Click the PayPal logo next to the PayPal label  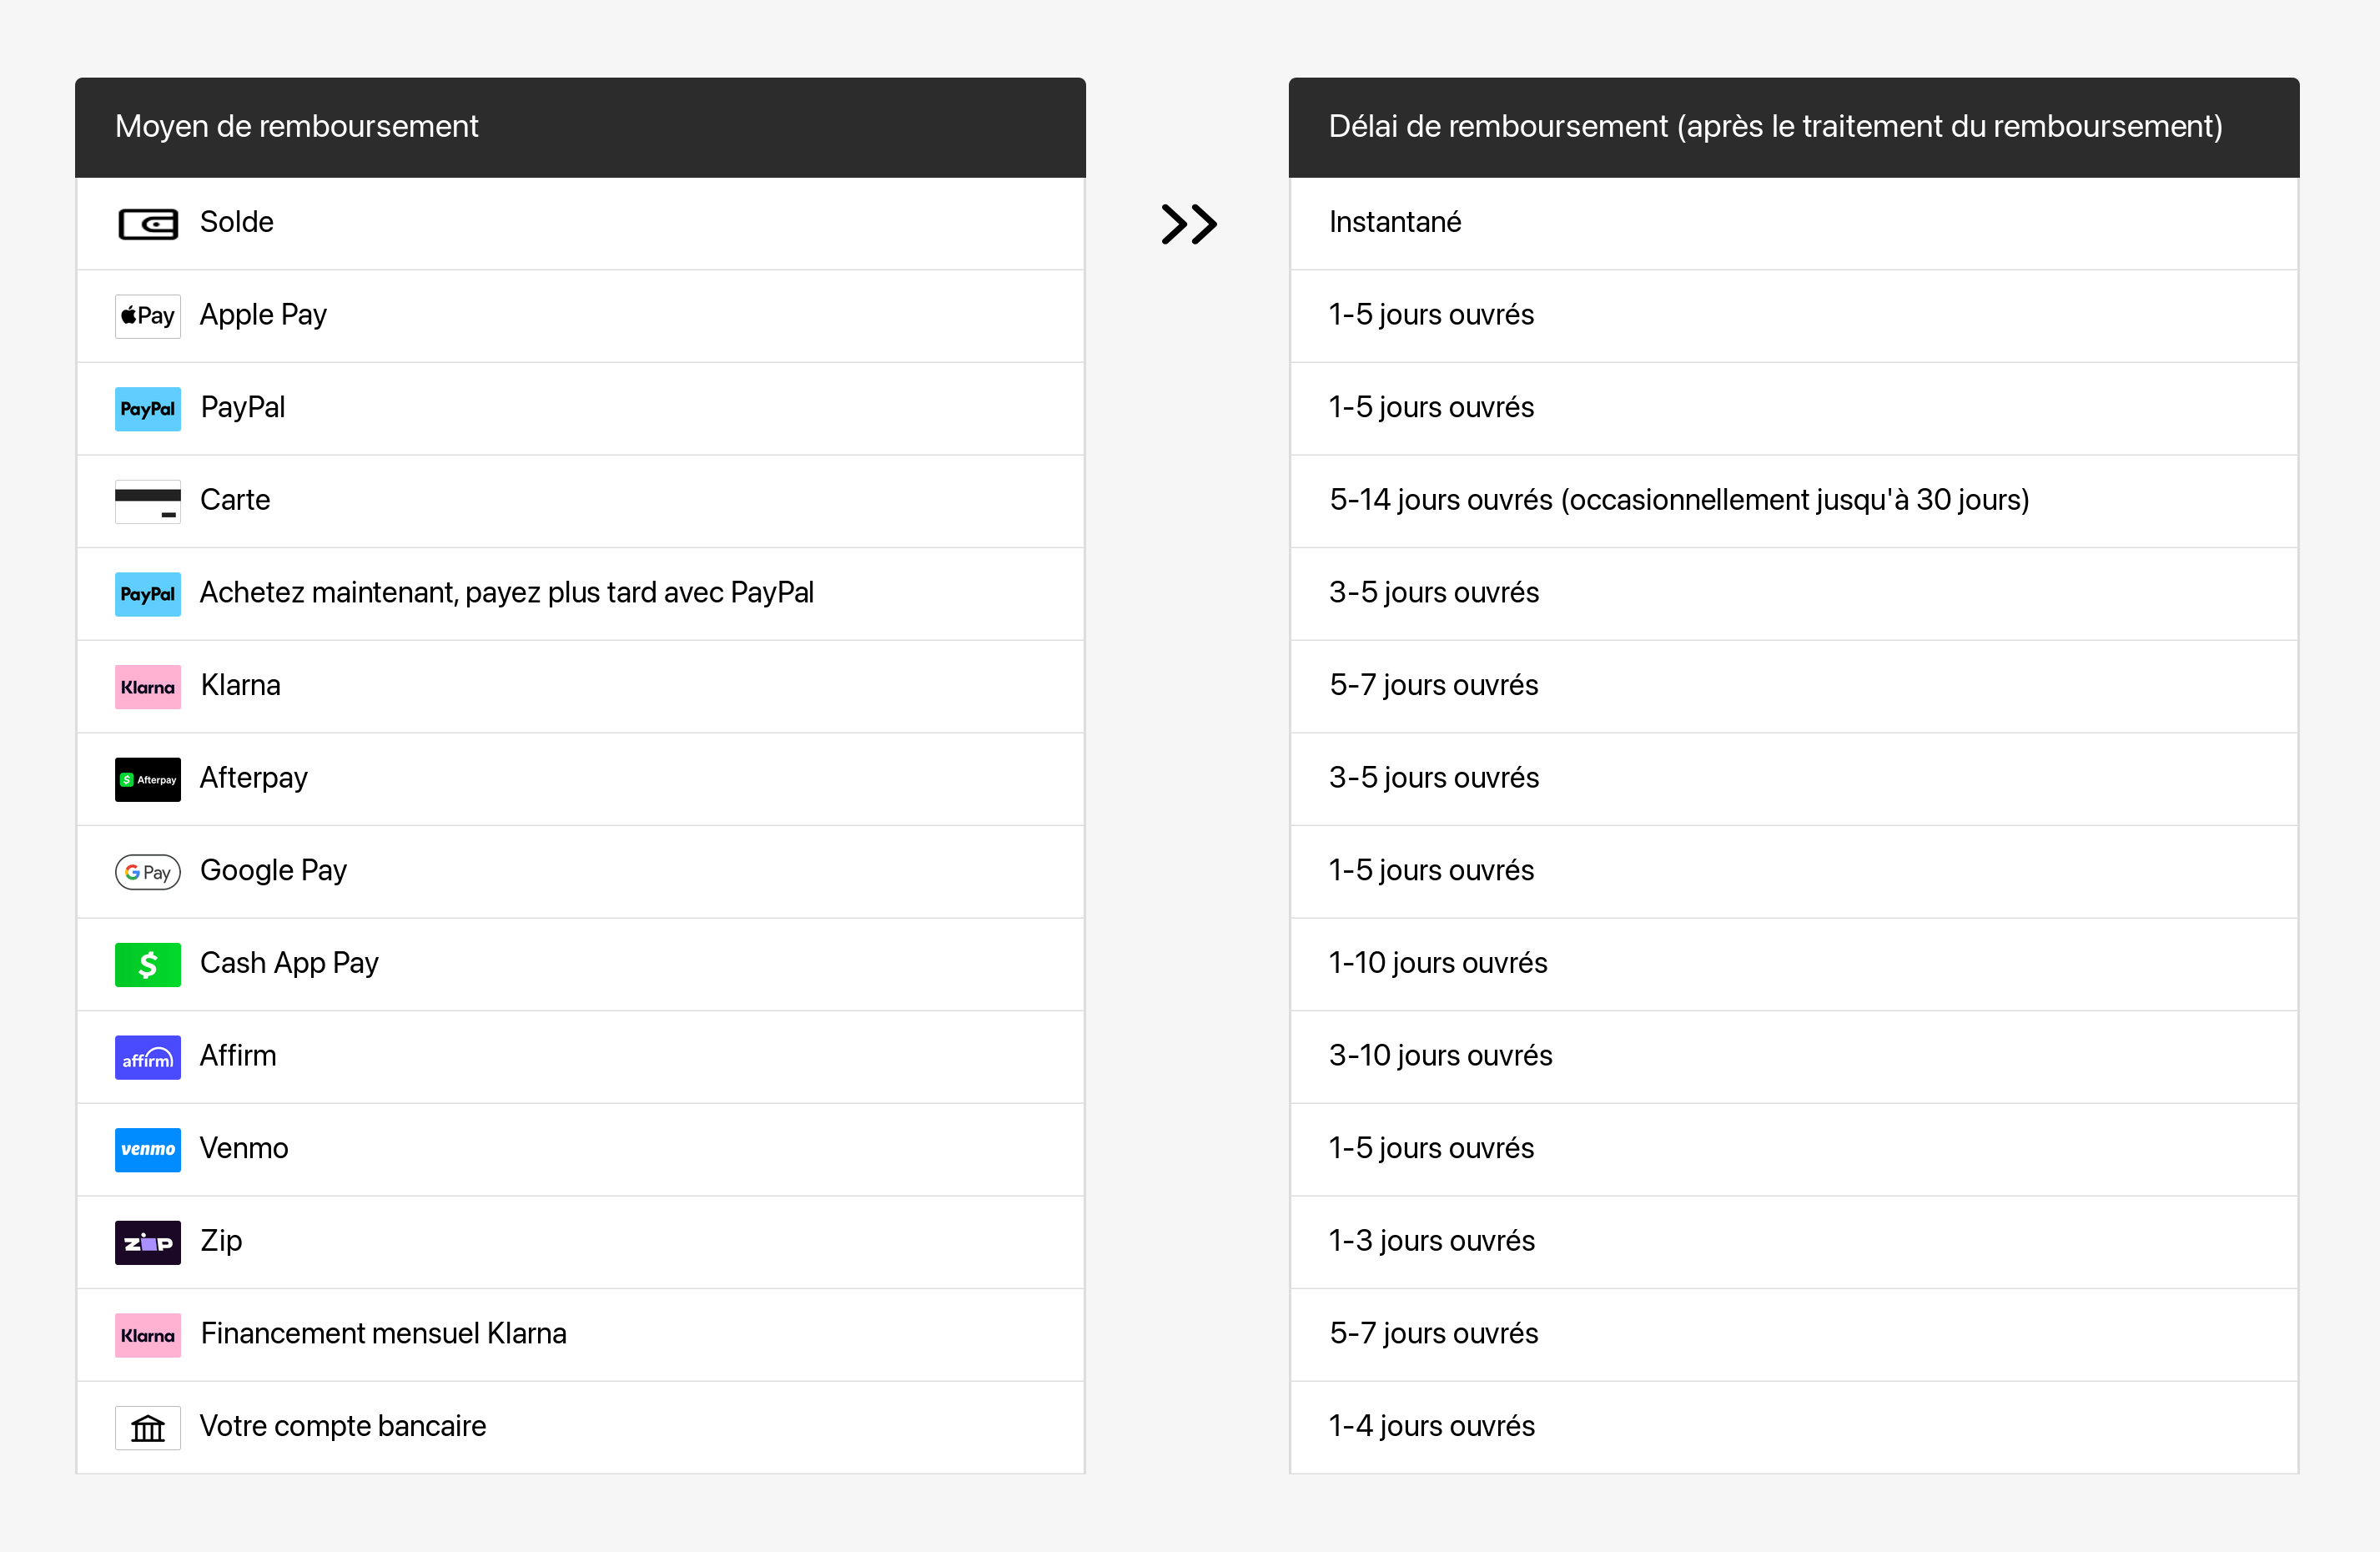(x=148, y=409)
